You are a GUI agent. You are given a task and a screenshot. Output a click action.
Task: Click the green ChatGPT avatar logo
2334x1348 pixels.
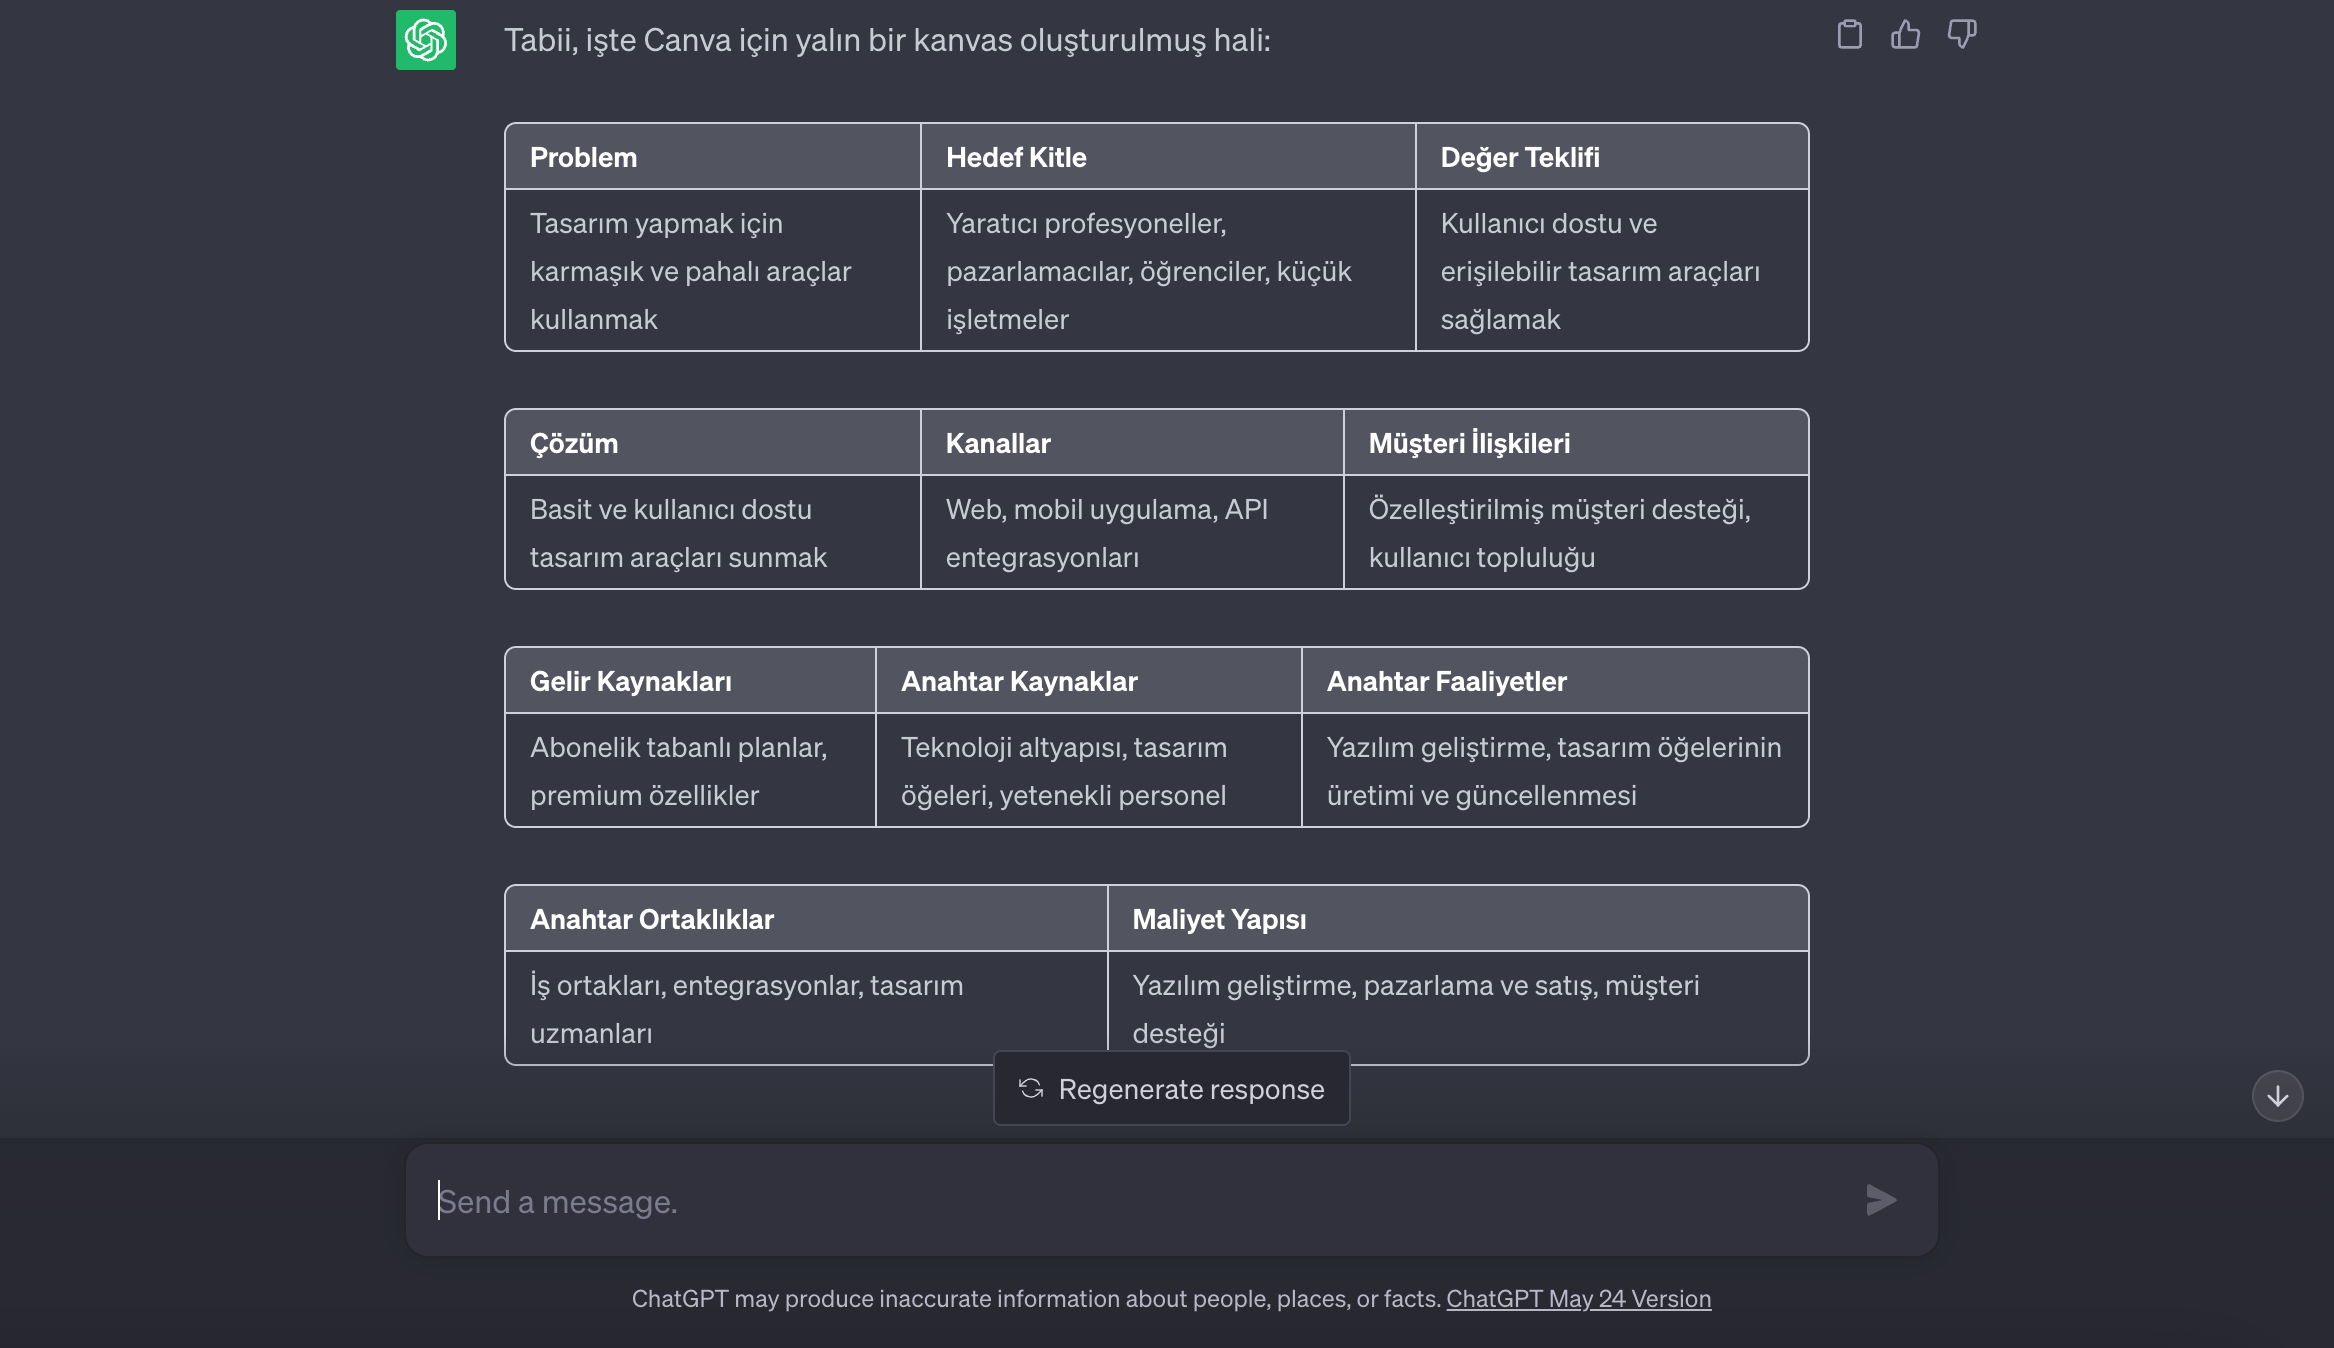click(426, 40)
